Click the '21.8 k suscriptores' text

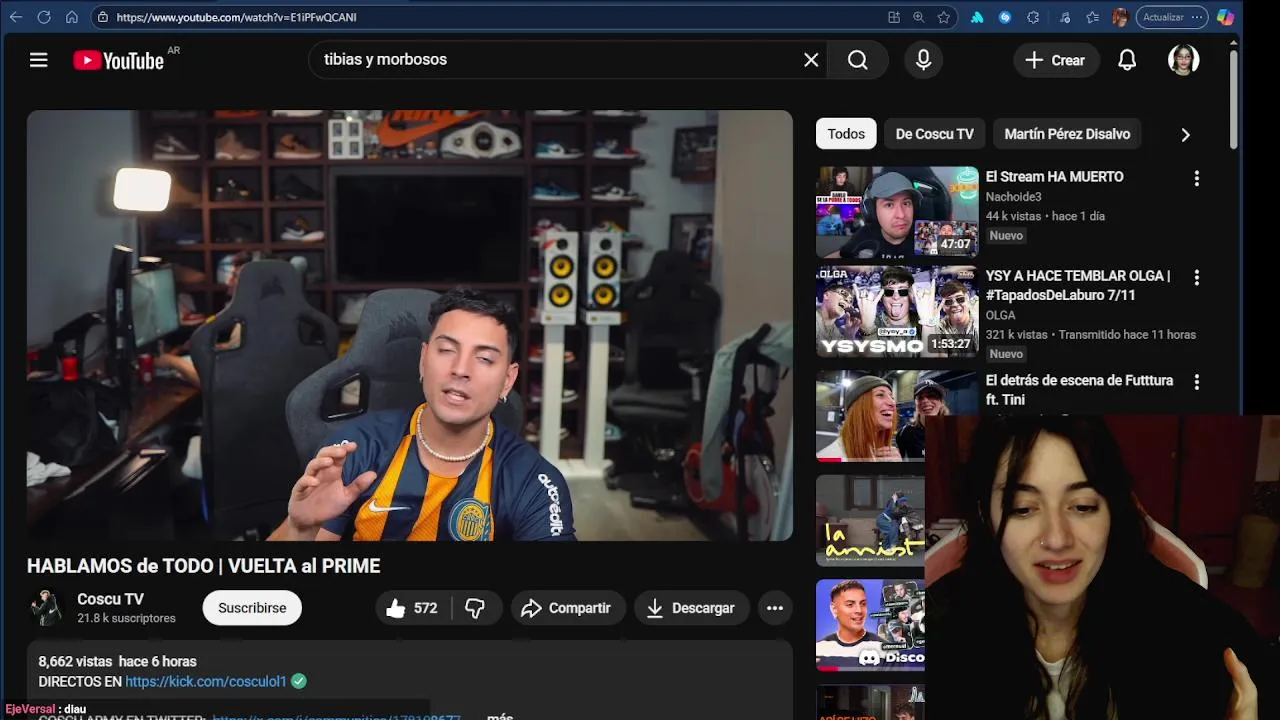click(x=126, y=618)
